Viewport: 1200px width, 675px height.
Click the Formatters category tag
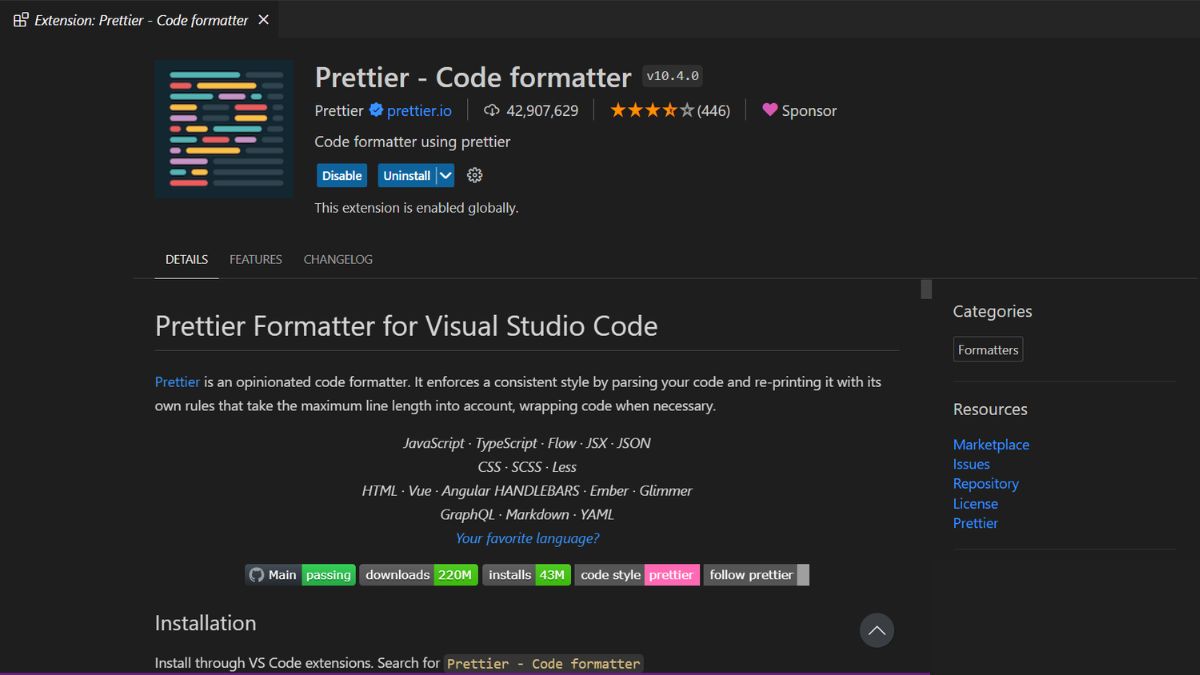click(x=987, y=349)
